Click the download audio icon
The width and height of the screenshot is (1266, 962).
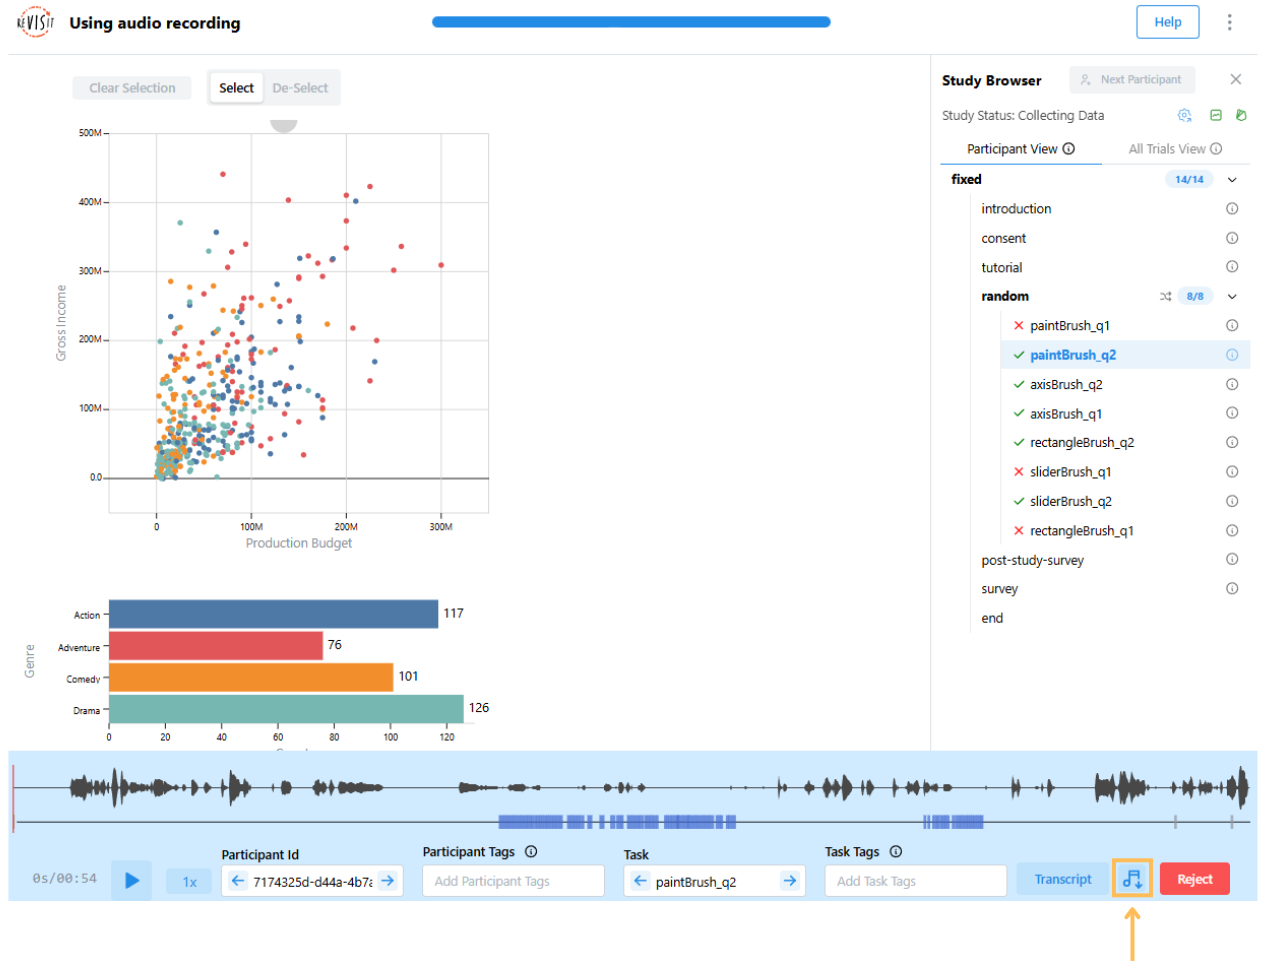click(x=1132, y=879)
